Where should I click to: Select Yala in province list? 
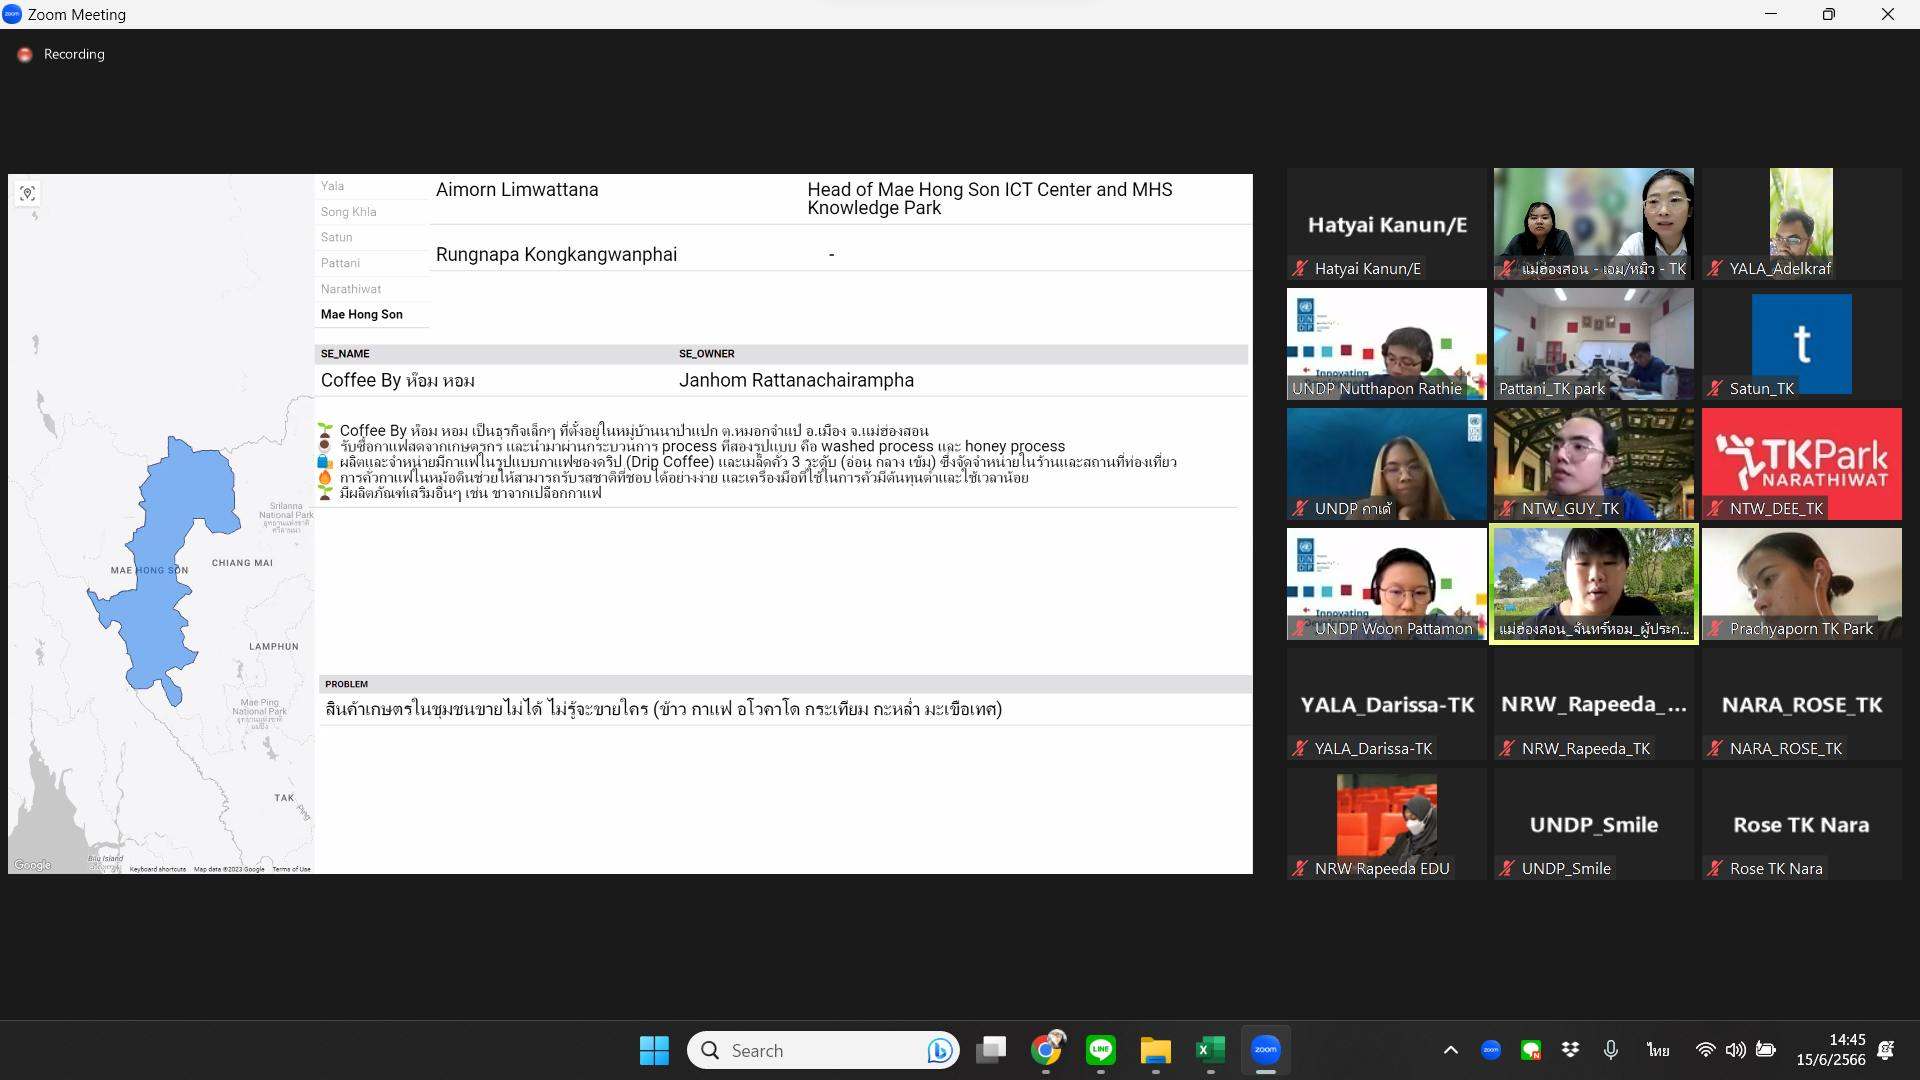333,186
